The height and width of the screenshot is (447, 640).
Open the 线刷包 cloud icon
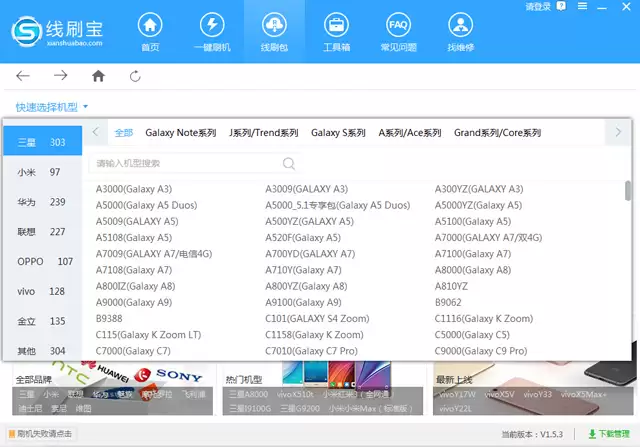click(x=274, y=25)
